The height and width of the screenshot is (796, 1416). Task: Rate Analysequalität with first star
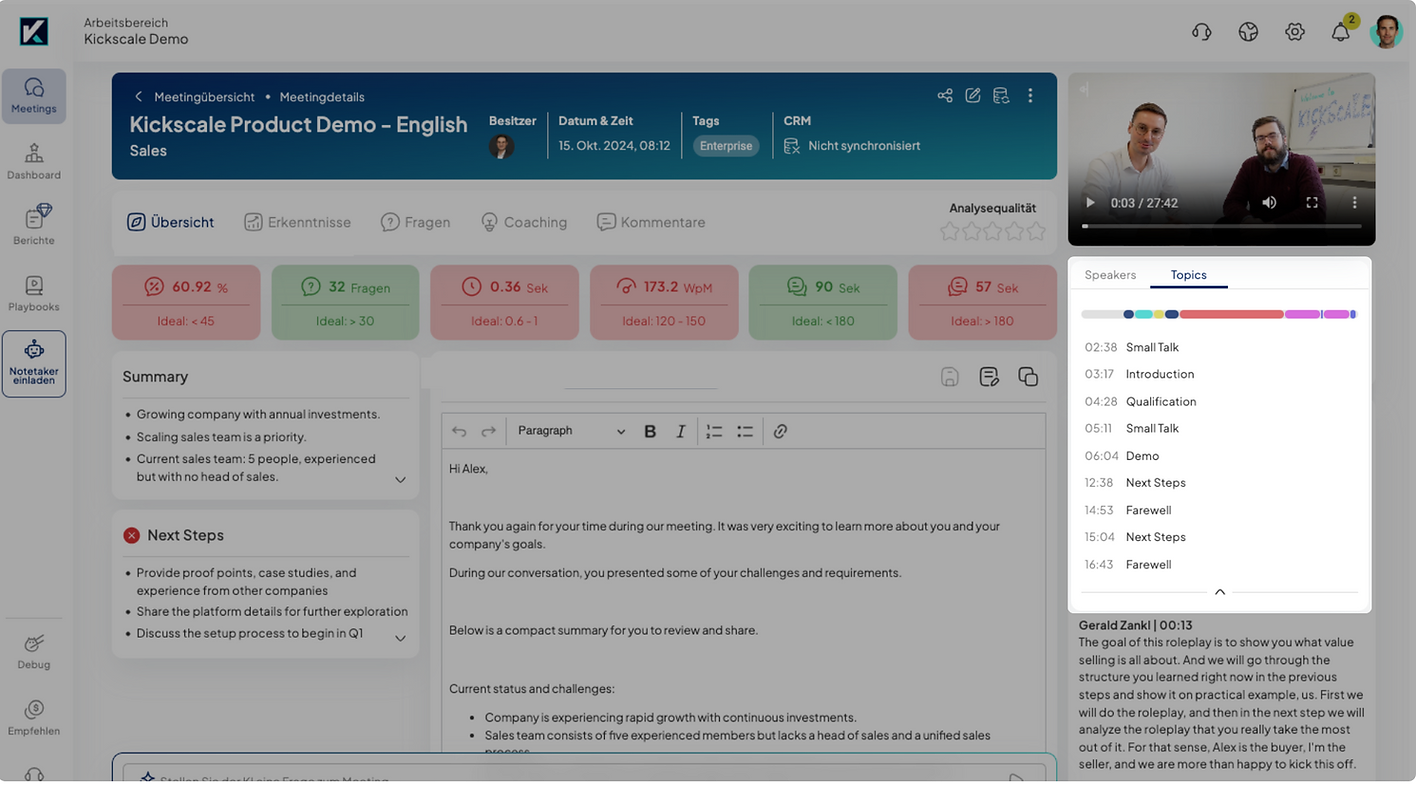(x=949, y=231)
